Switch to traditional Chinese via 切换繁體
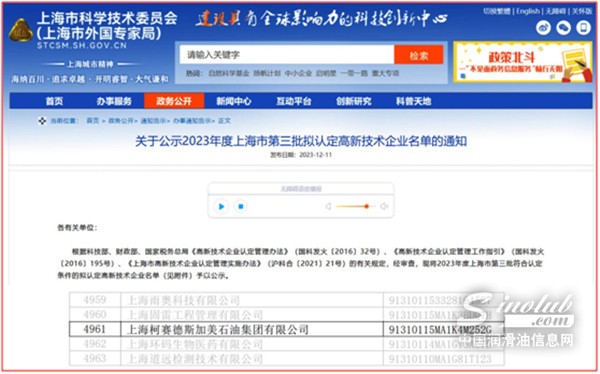Viewport: 600px width, 374px height. coord(497,11)
